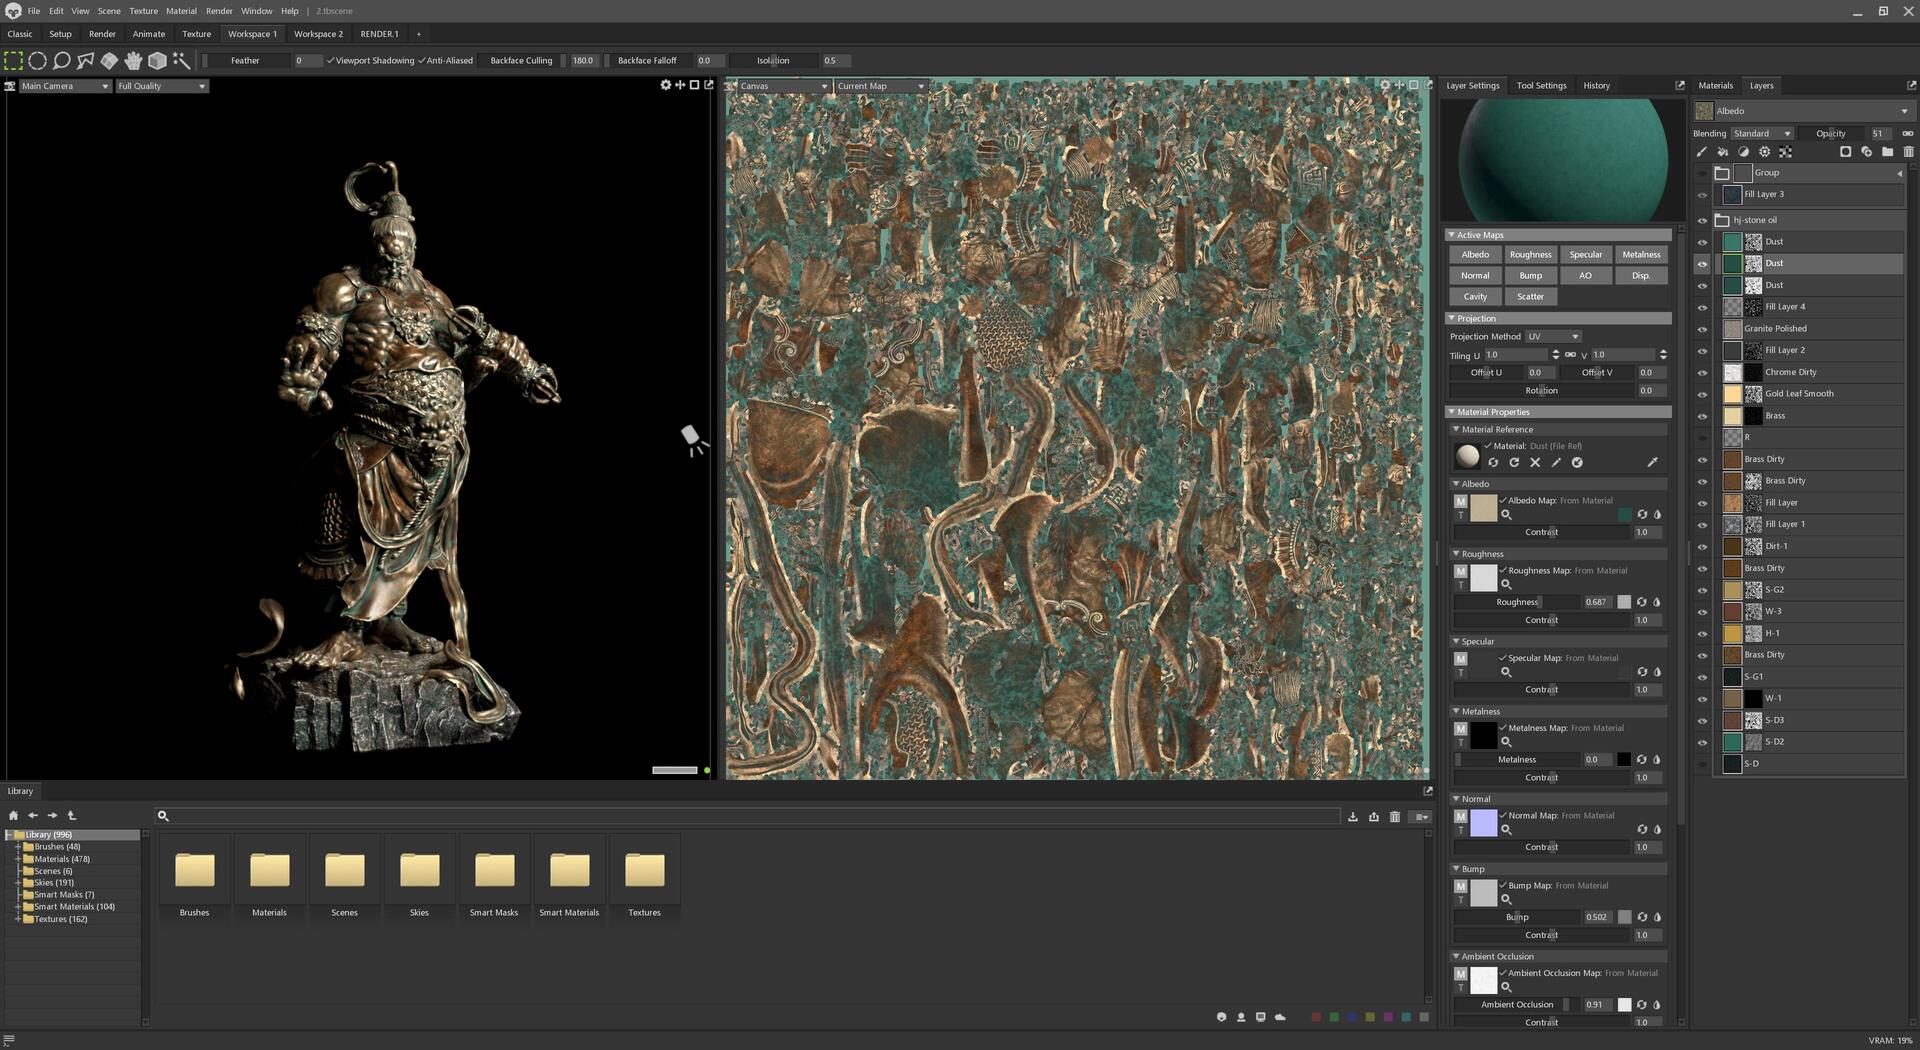Open the Main Camera dropdown
The image size is (1920, 1050).
[65, 86]
